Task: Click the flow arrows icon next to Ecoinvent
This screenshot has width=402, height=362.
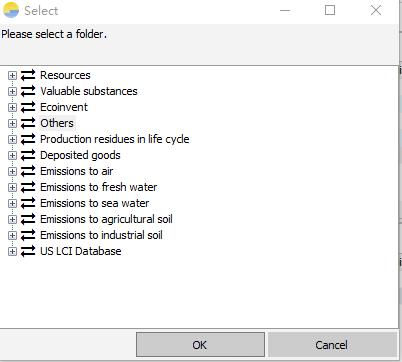Action: [28, 107]
